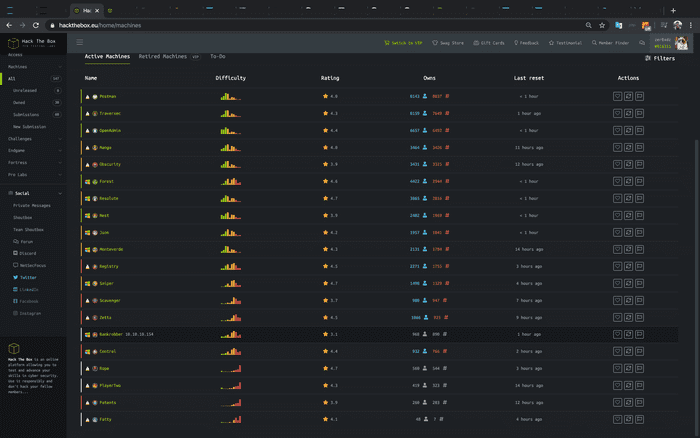Click the reset icon for the Traverxec machine

click(x=628, y=113)
